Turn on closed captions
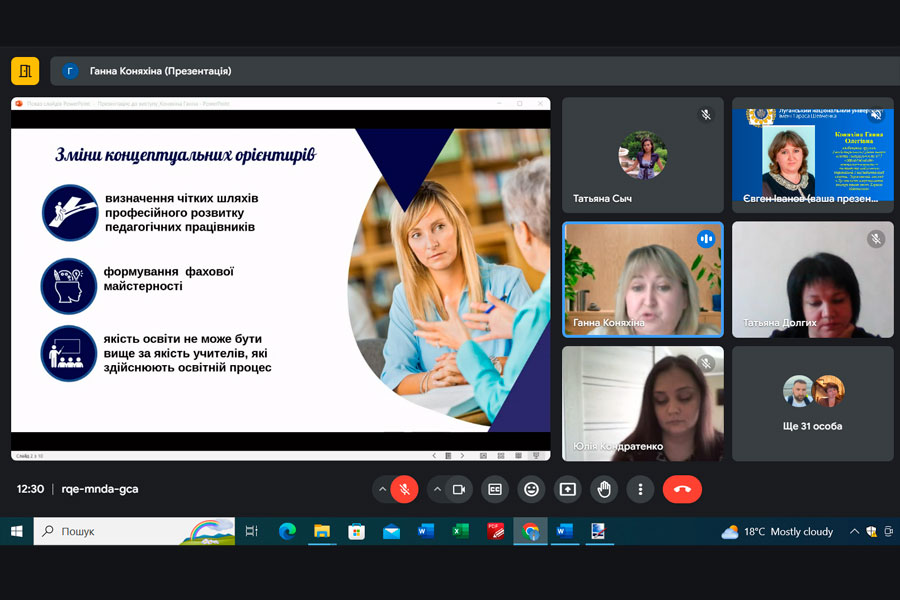Viewport: 900px width, 600px height. pos(495,489)
